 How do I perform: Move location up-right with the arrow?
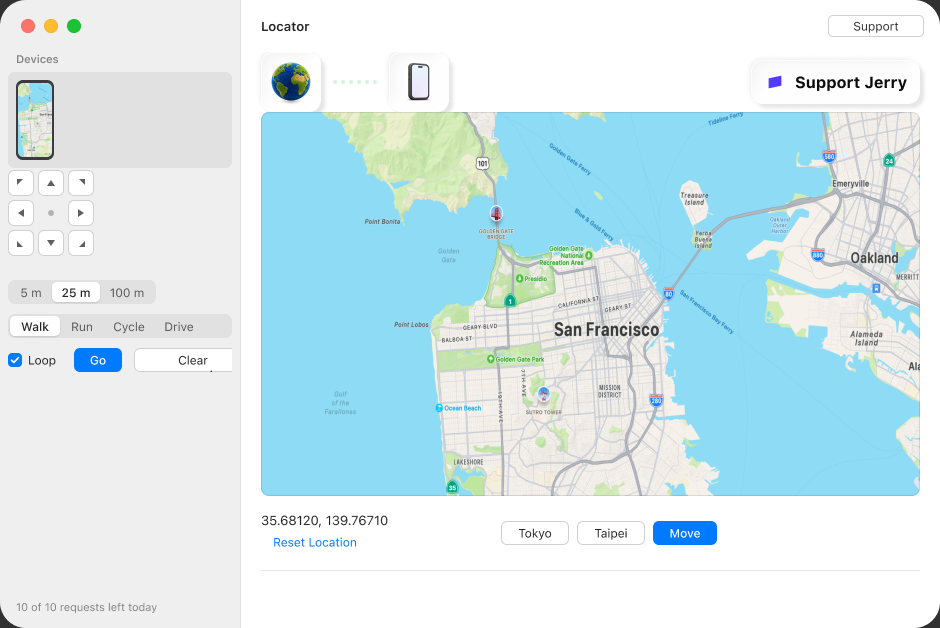(x=81, y=183)
